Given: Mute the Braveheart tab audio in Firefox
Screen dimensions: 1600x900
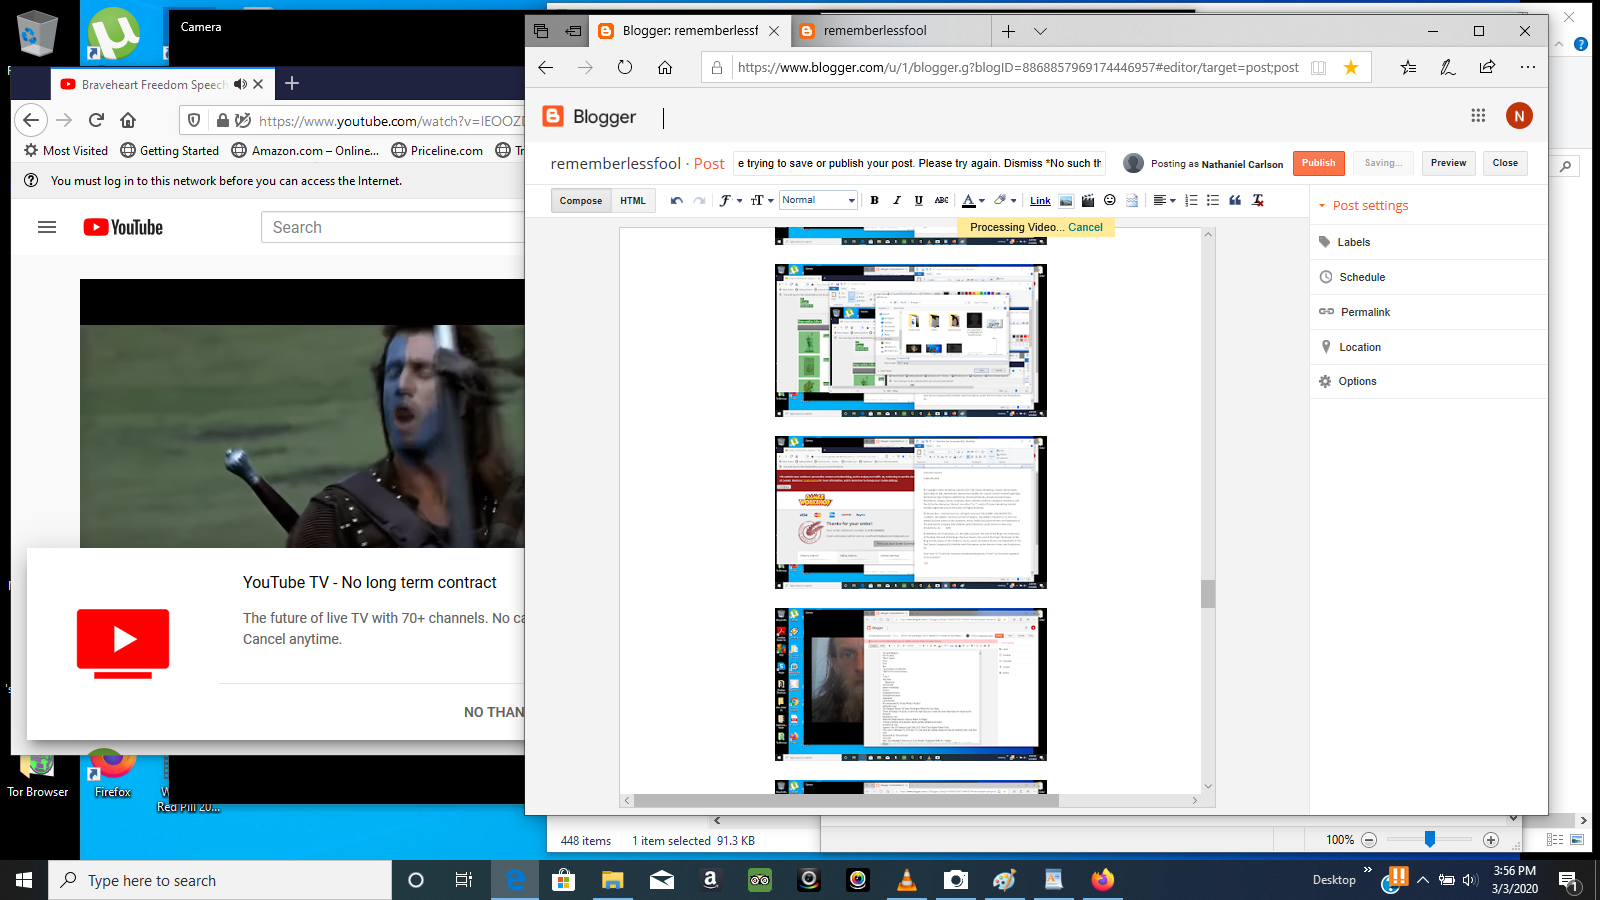Looking at the screenshot, I should coord(240,84).
